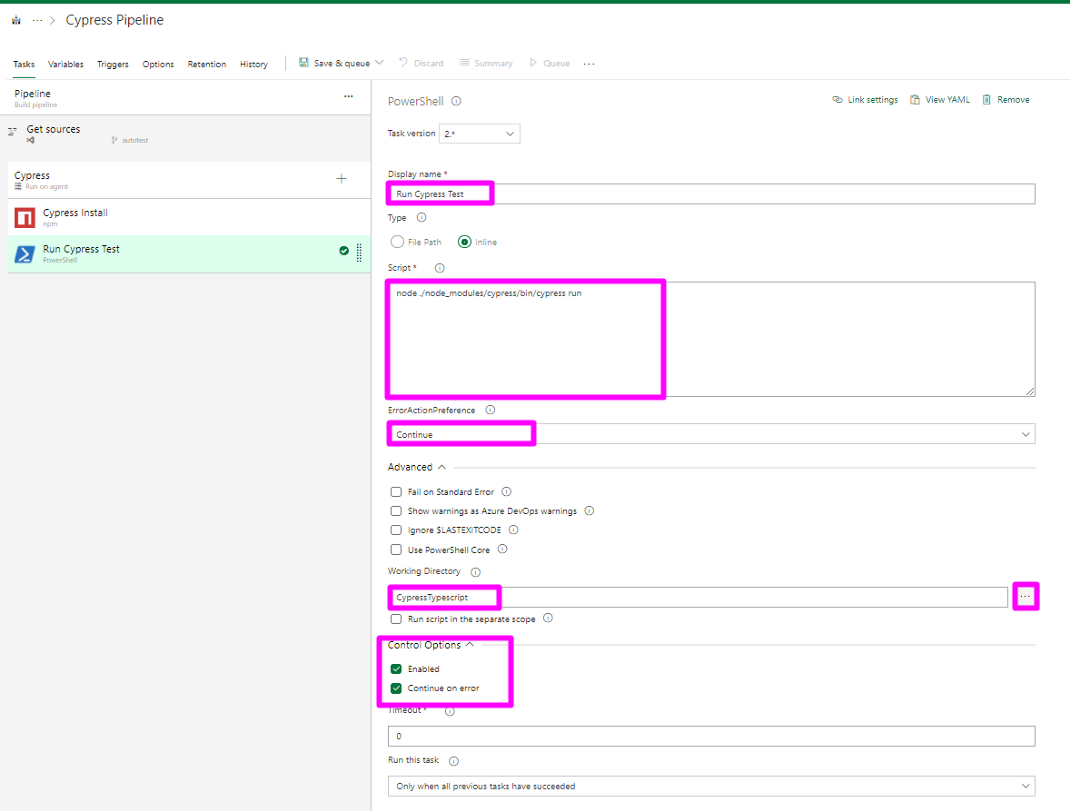Open the Triggers tab
The image size is (1070, 811).
pyautogui.click(x=113, y=64)
